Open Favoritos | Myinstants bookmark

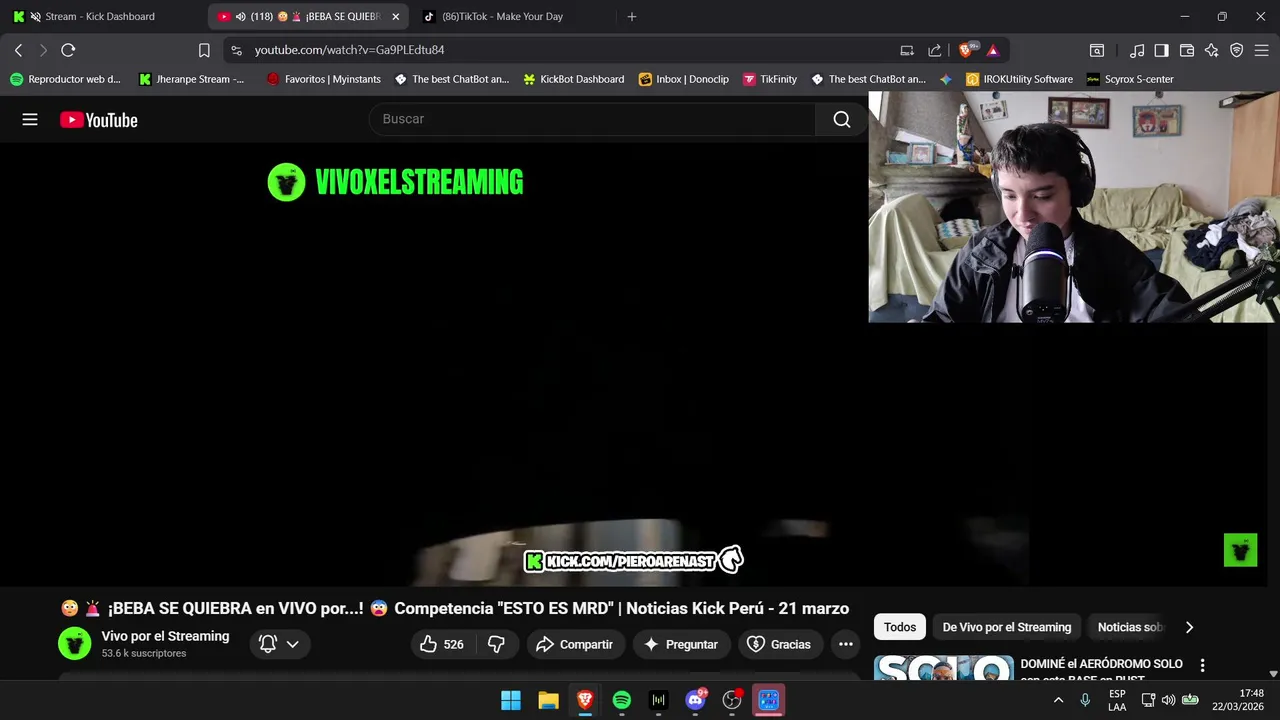pyautogui.click(x=323, y=79)
